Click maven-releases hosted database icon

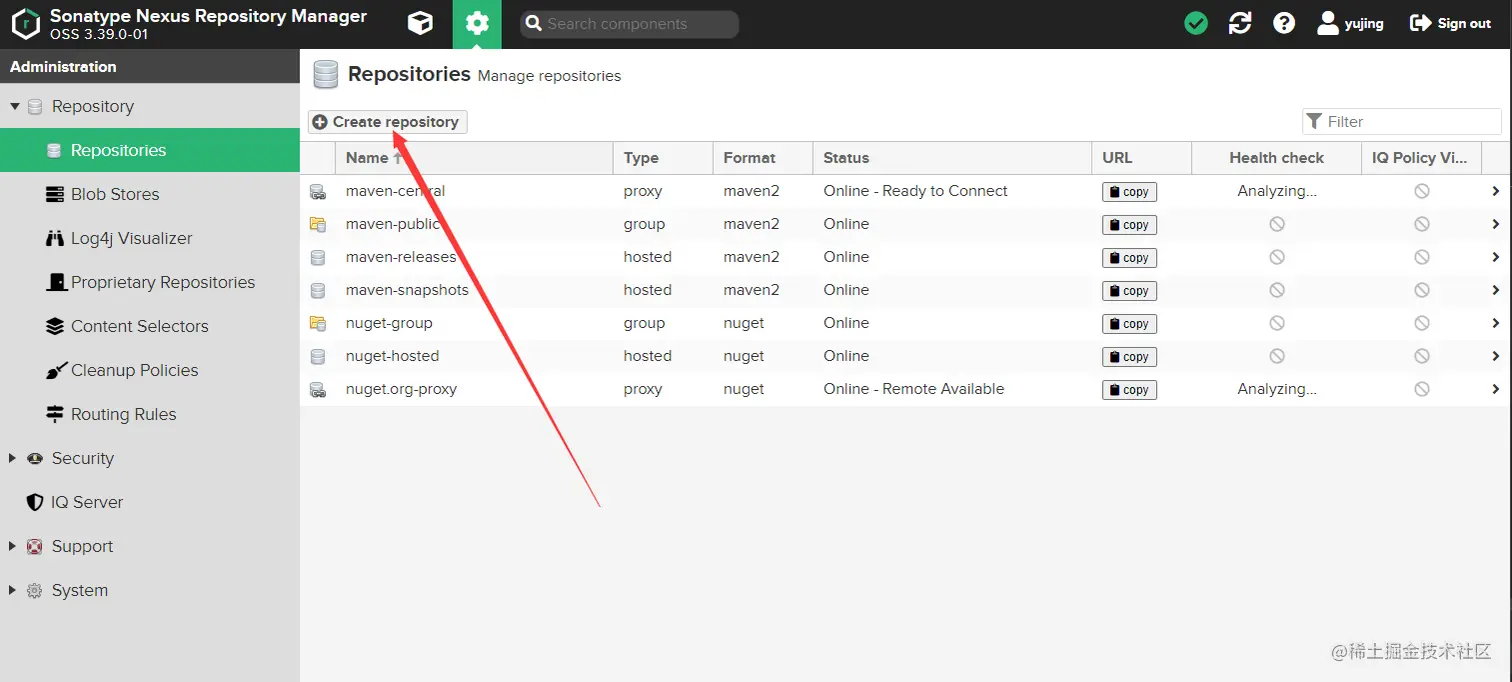point(318,257)
